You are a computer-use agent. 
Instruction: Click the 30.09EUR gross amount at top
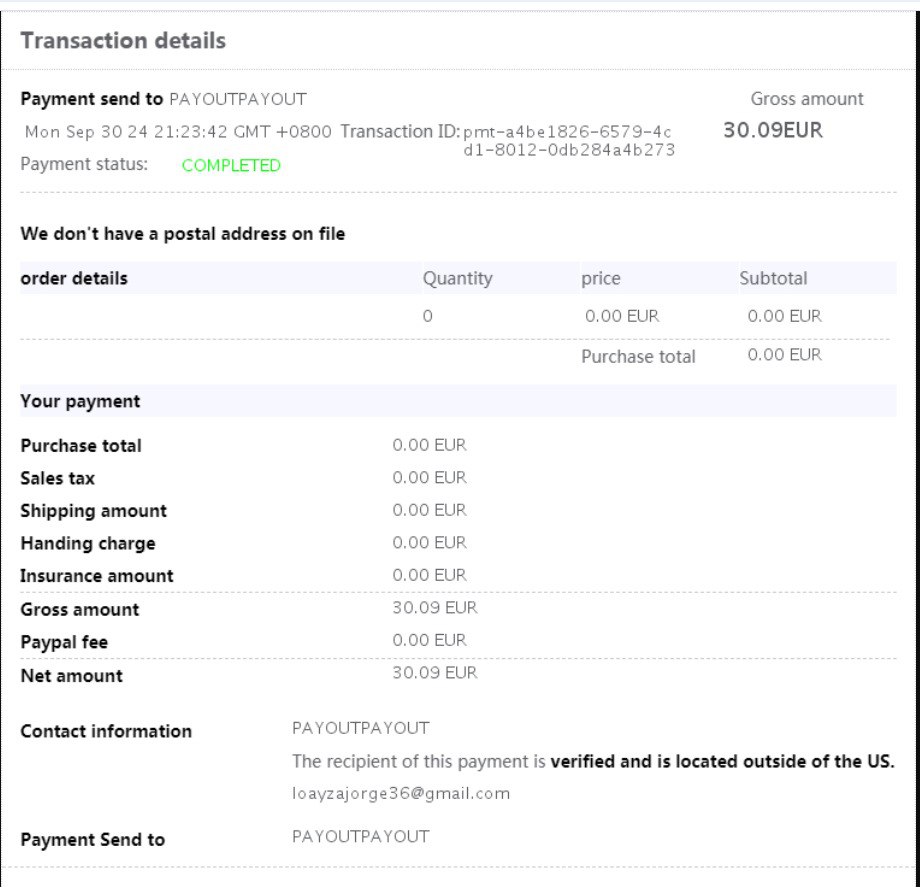[772, 130]
